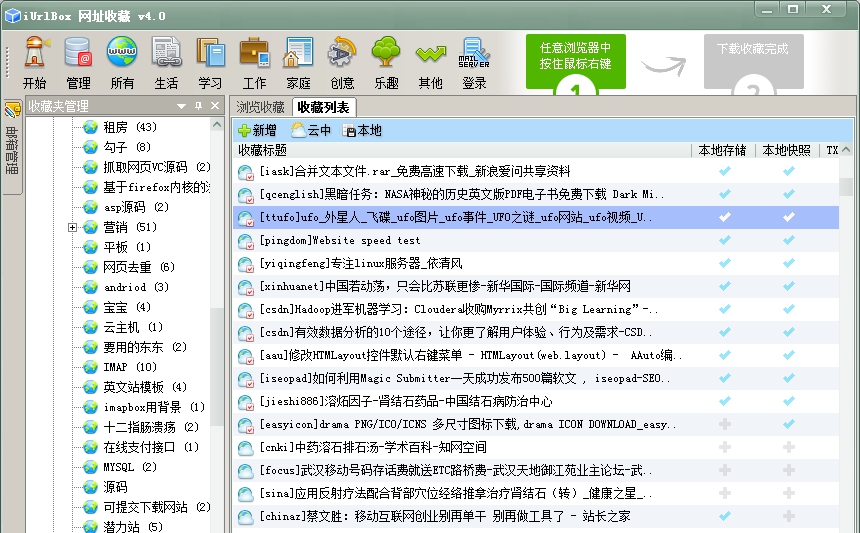
Task: Click the [qcenglish] row bookmark icon
Action: (245, 195)
